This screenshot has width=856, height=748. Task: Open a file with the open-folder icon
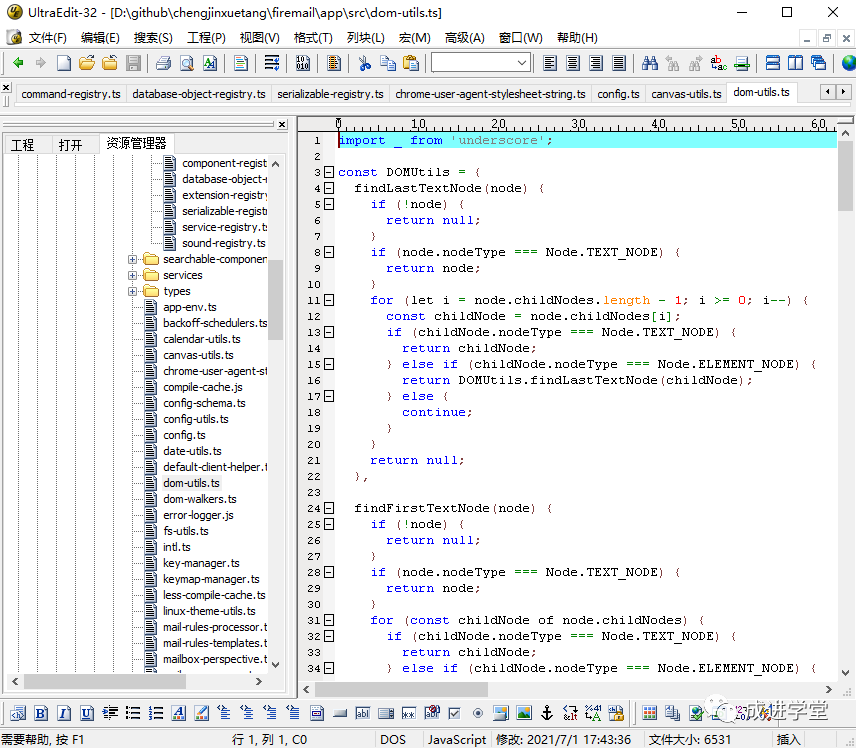click(x=87, y=63)
